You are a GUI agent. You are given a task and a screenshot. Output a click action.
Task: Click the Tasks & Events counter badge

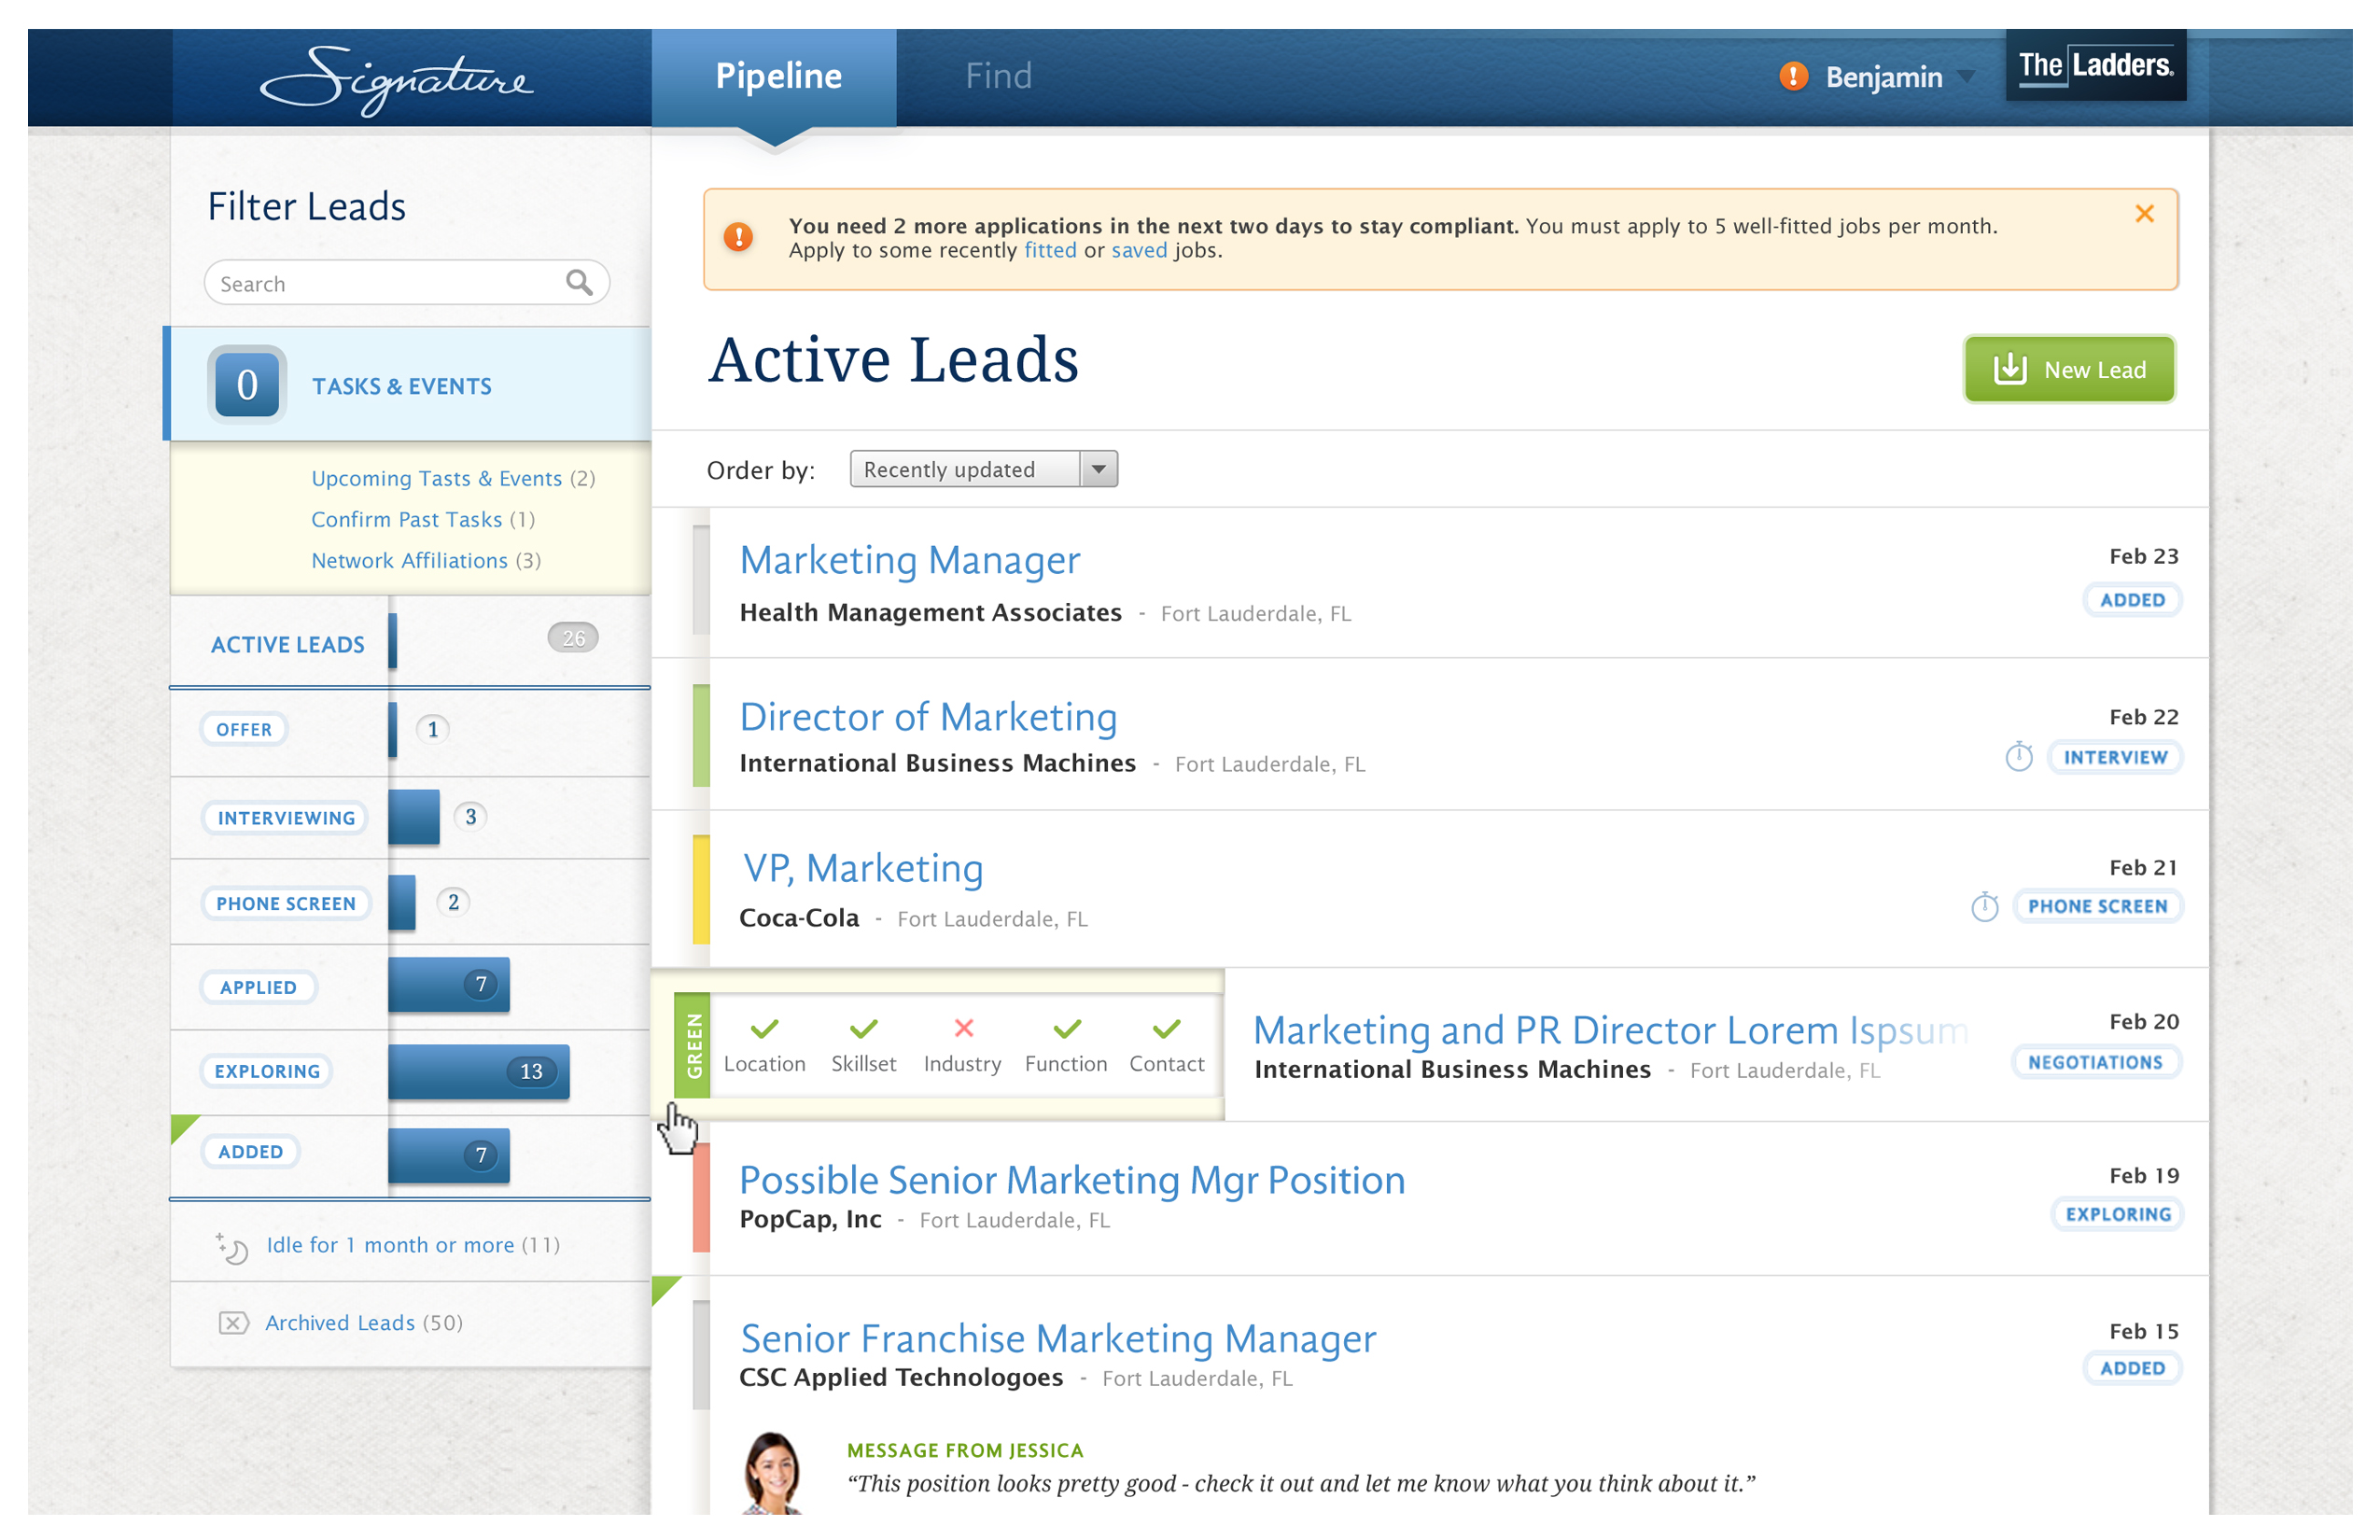[247, 385]
